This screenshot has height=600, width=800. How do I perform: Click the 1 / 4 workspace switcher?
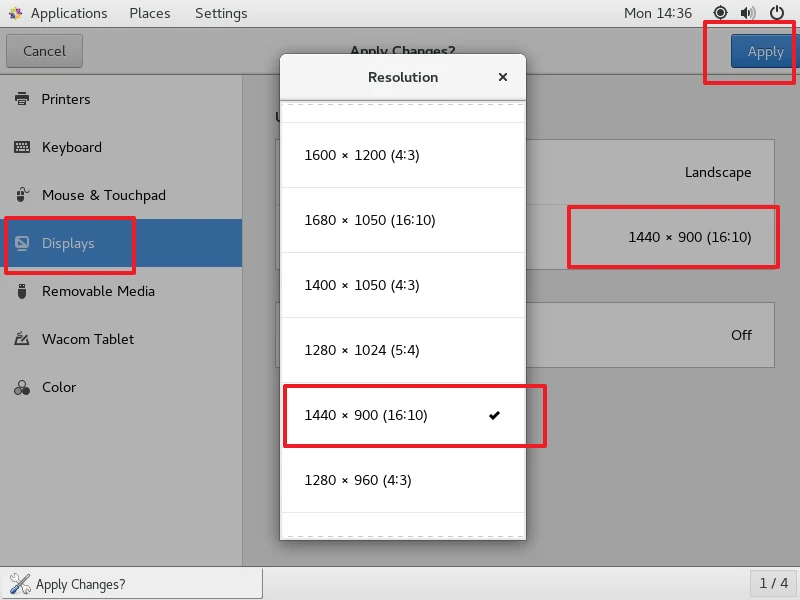pos(773,583)
